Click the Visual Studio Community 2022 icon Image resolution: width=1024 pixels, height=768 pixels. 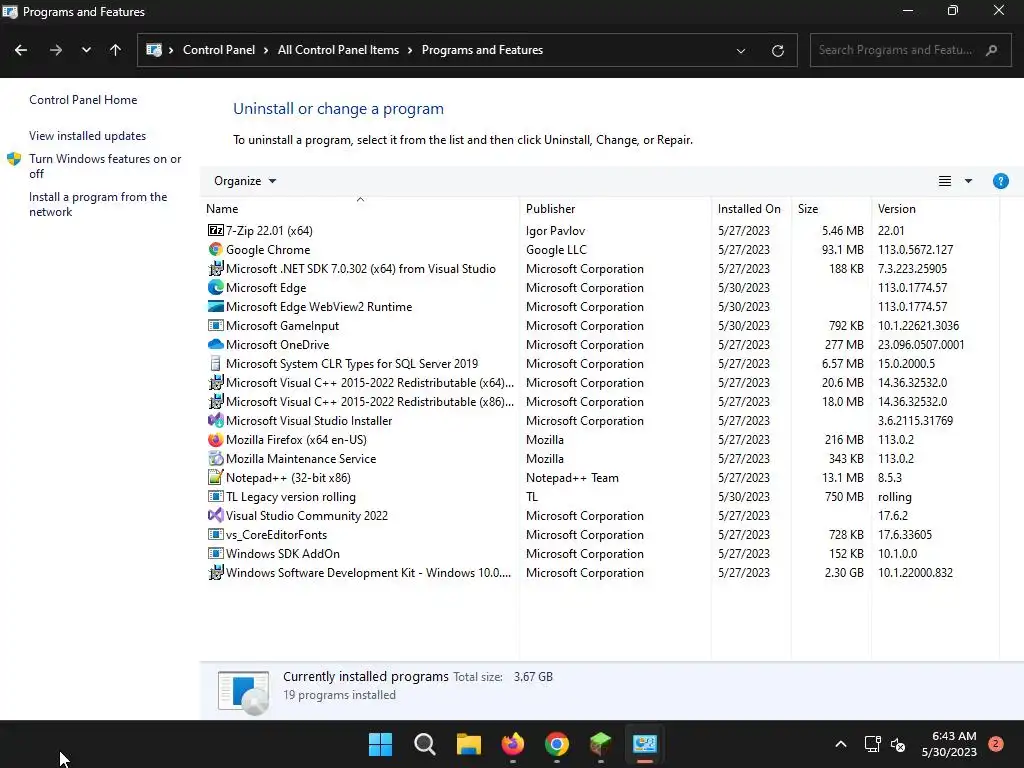click(x=216, y=515)
